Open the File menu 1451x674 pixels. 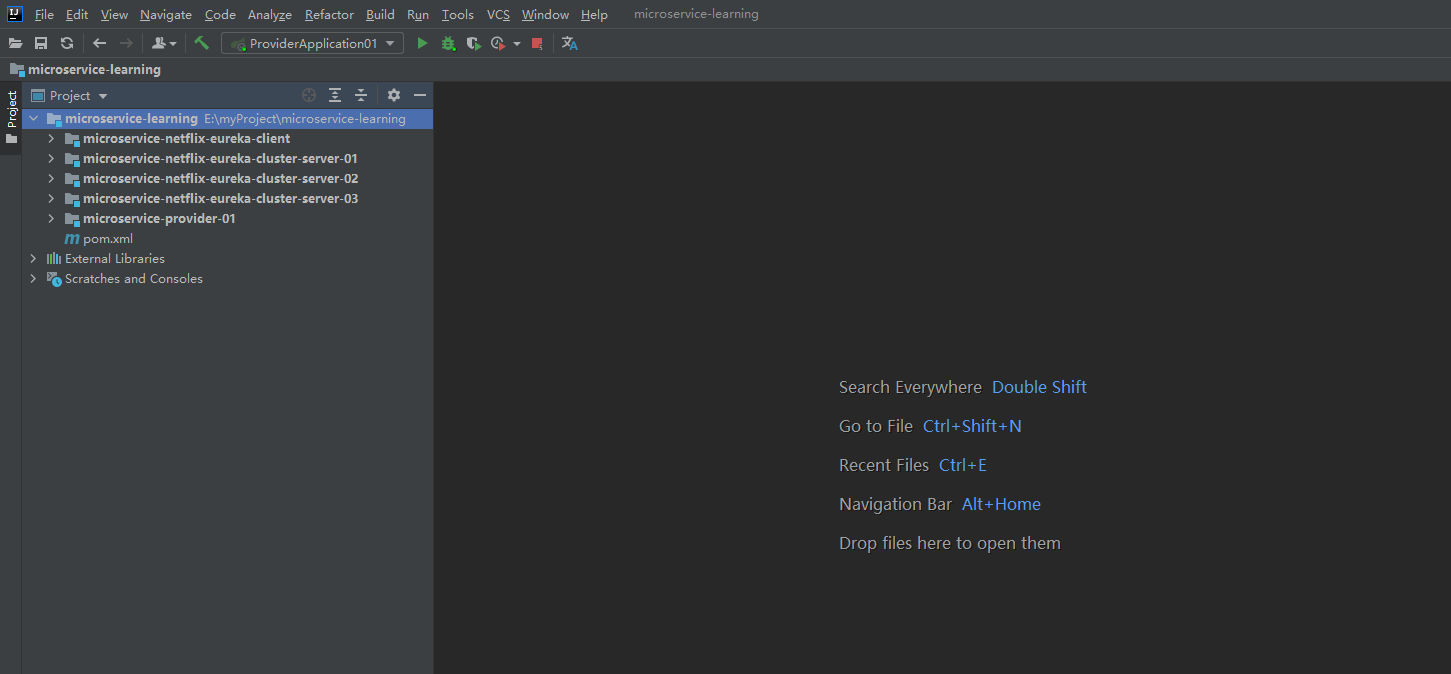44,14
